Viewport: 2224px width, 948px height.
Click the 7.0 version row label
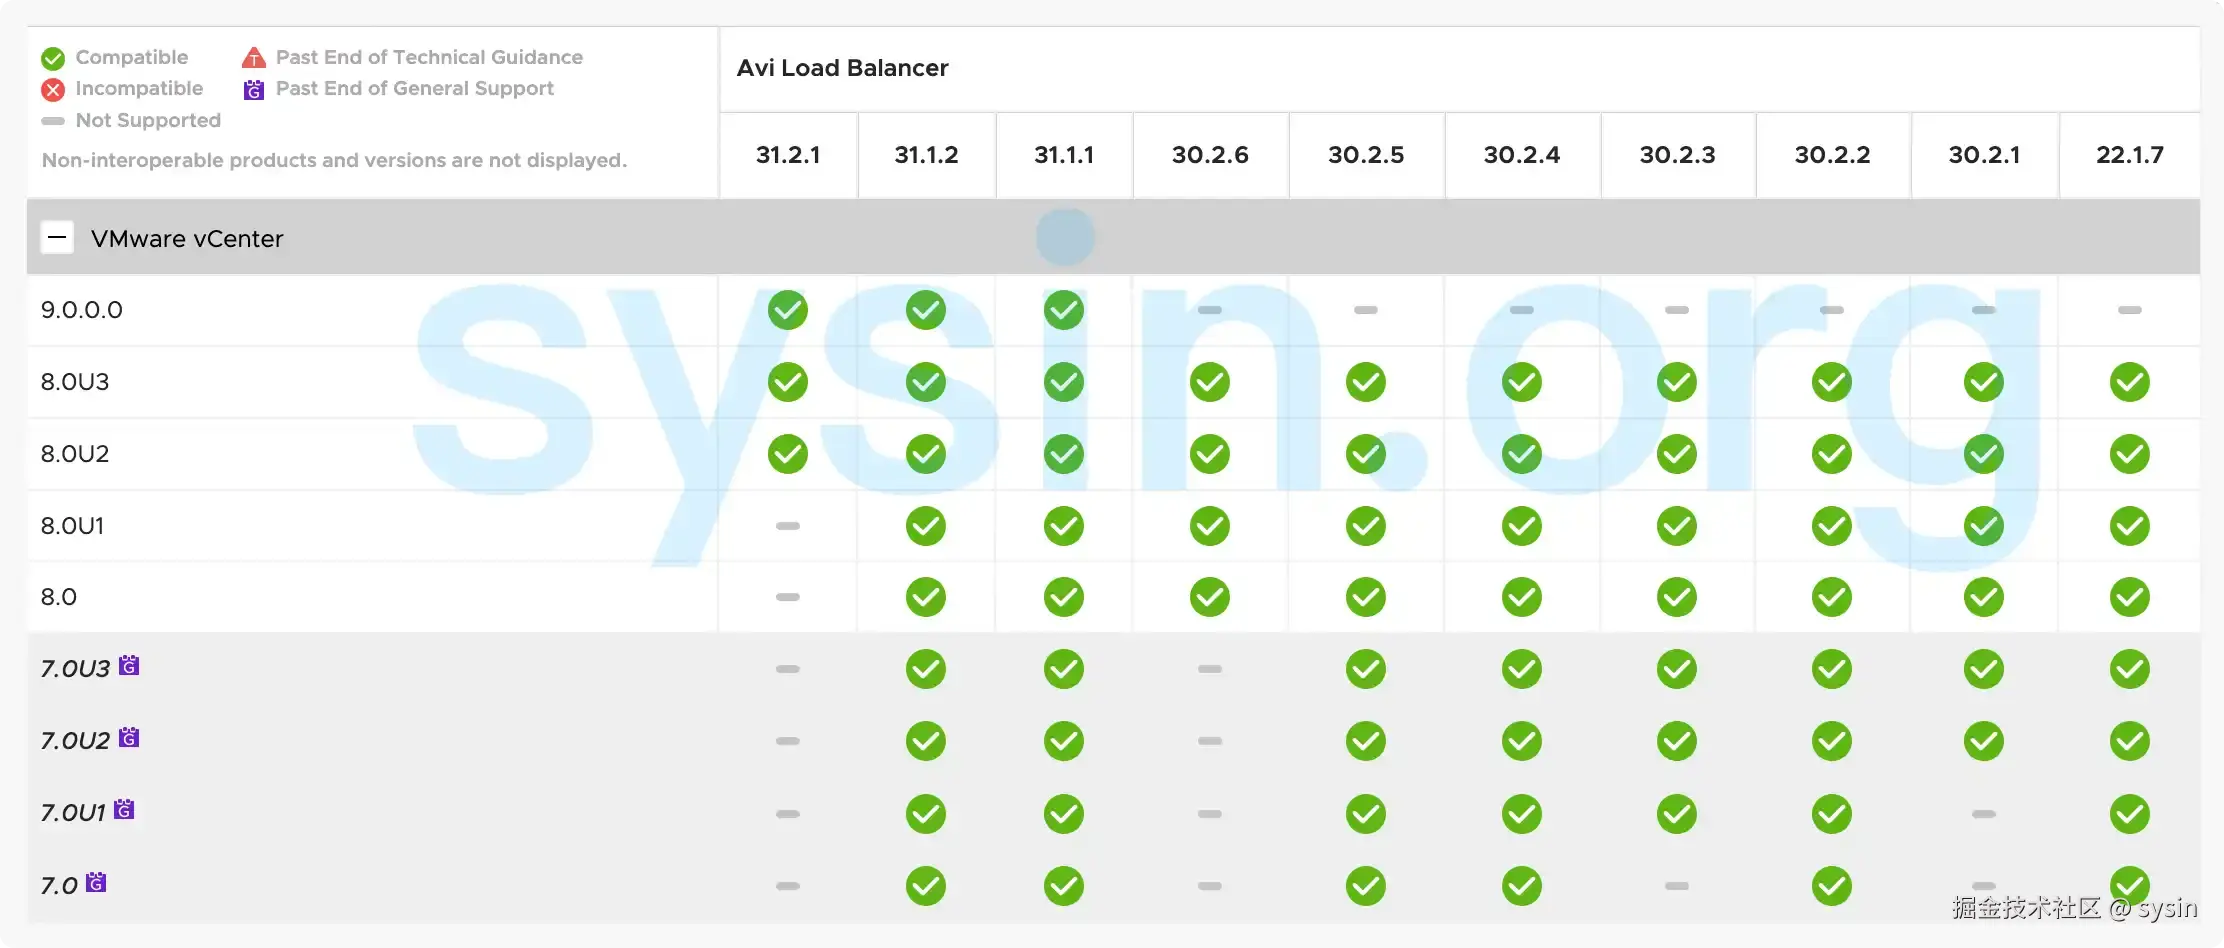(x=59, y=886)
